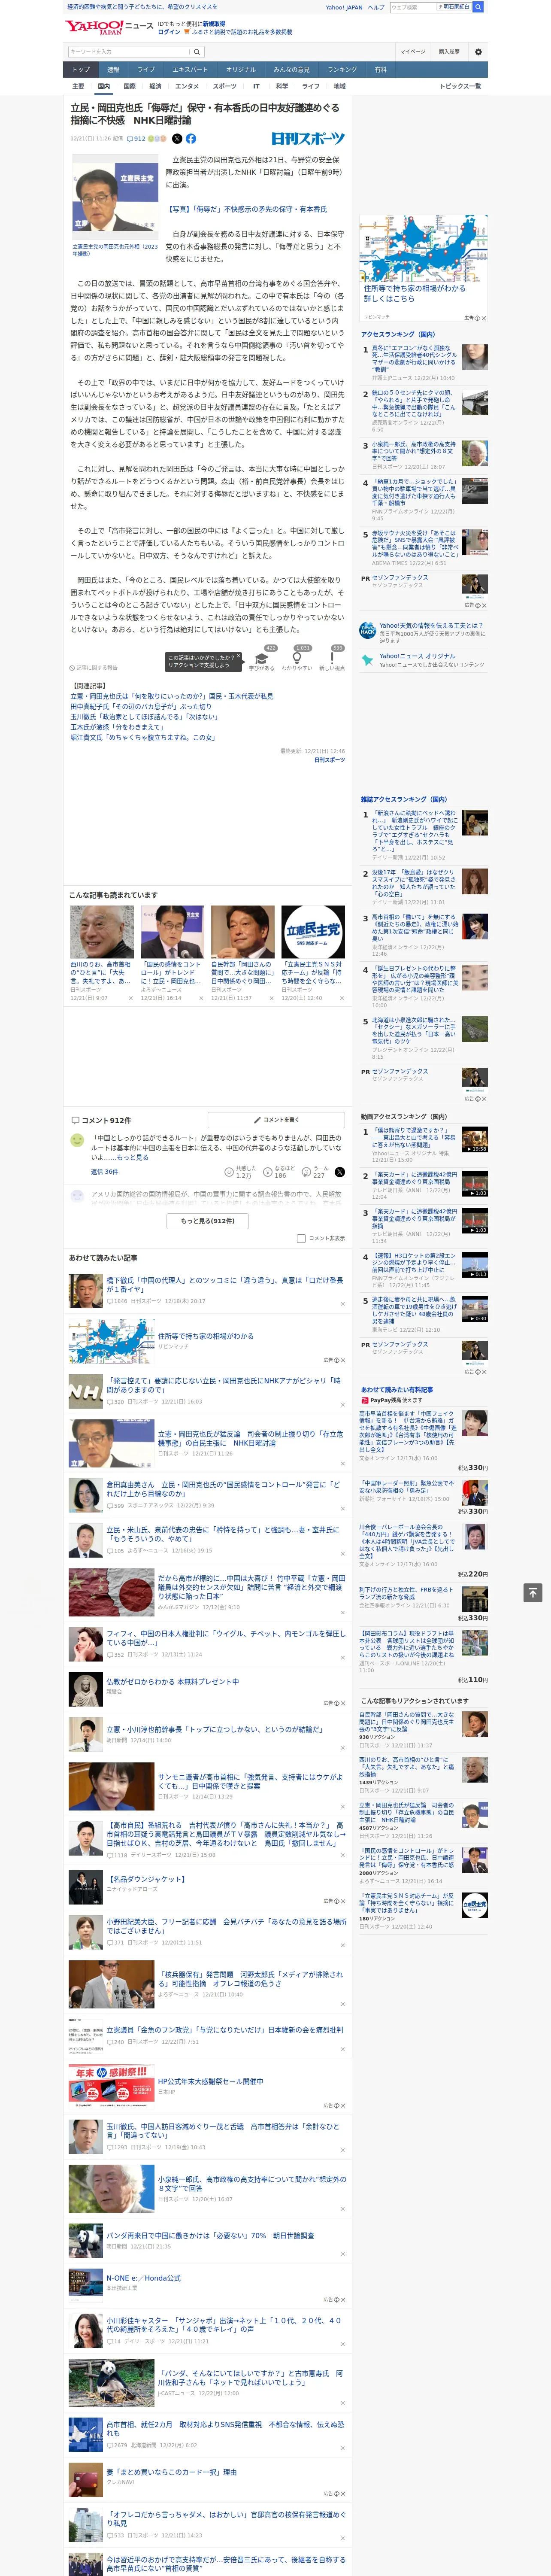The height and width of the screenshot is (2576, 551).
Task: Select the エキスパート tab
Action: tap(190, 70)
